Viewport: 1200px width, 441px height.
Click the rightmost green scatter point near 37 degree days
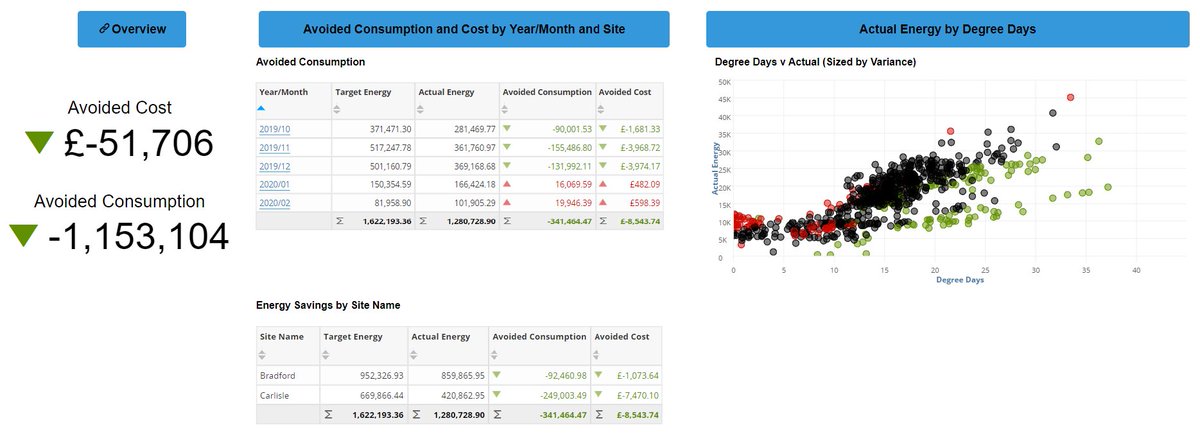pos(1107,187)
